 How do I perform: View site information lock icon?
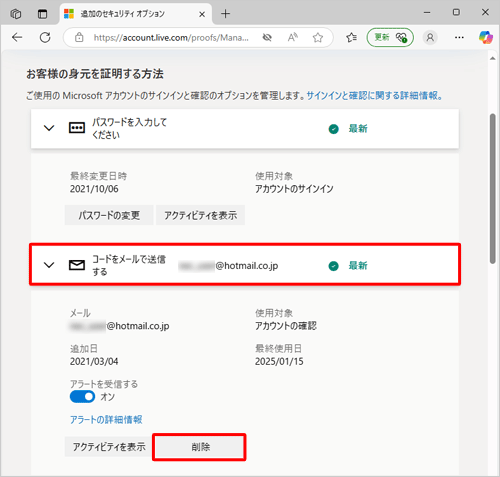click(x=79, y=37)
